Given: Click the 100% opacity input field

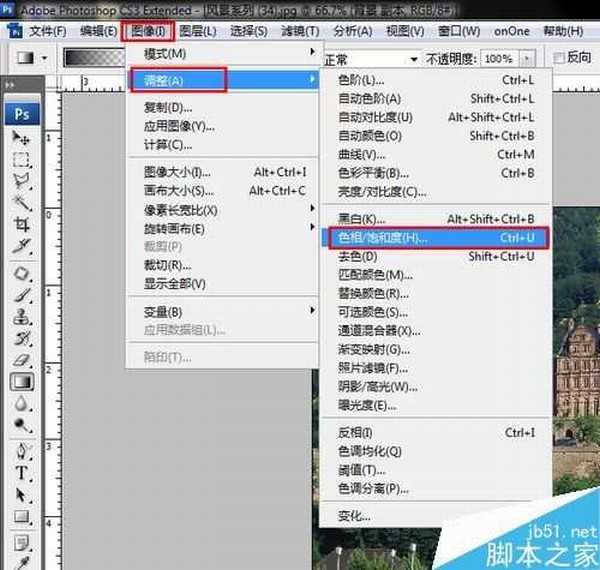Looking at the screenshot, I should [x=500, y=59].
